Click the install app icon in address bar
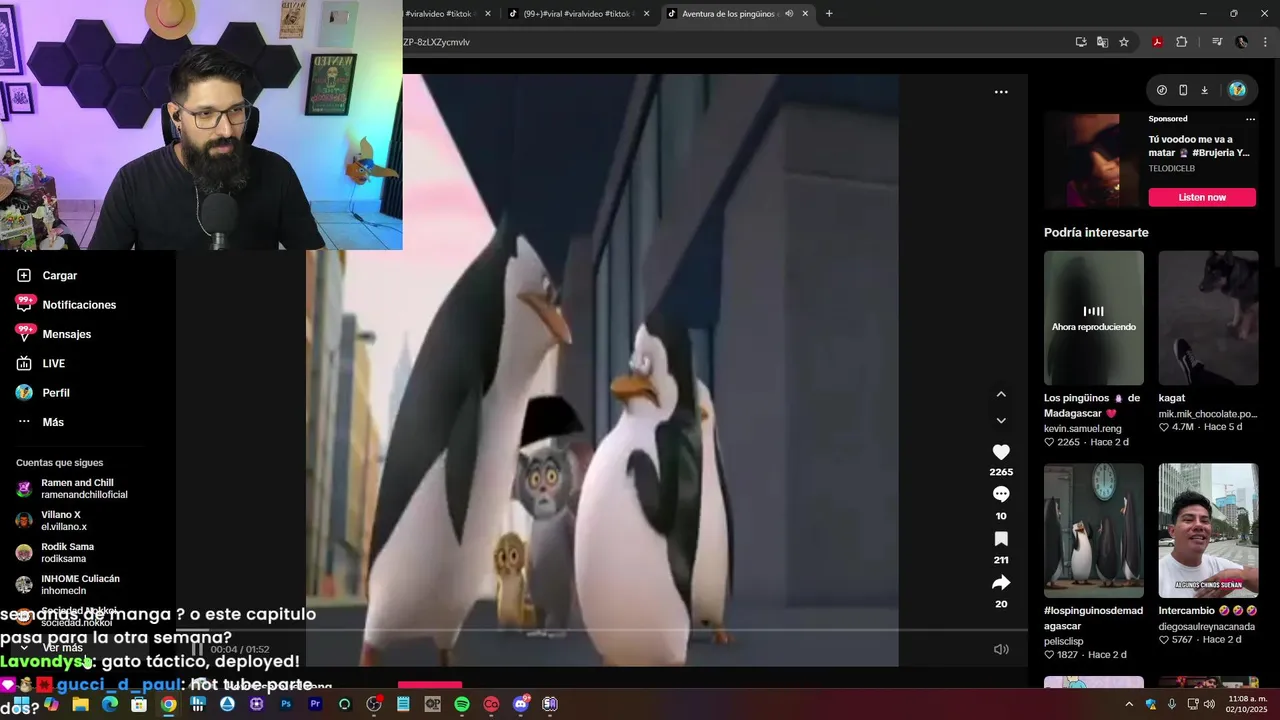Viewport: 1280px width, 720px height. tap(1081, 42)
